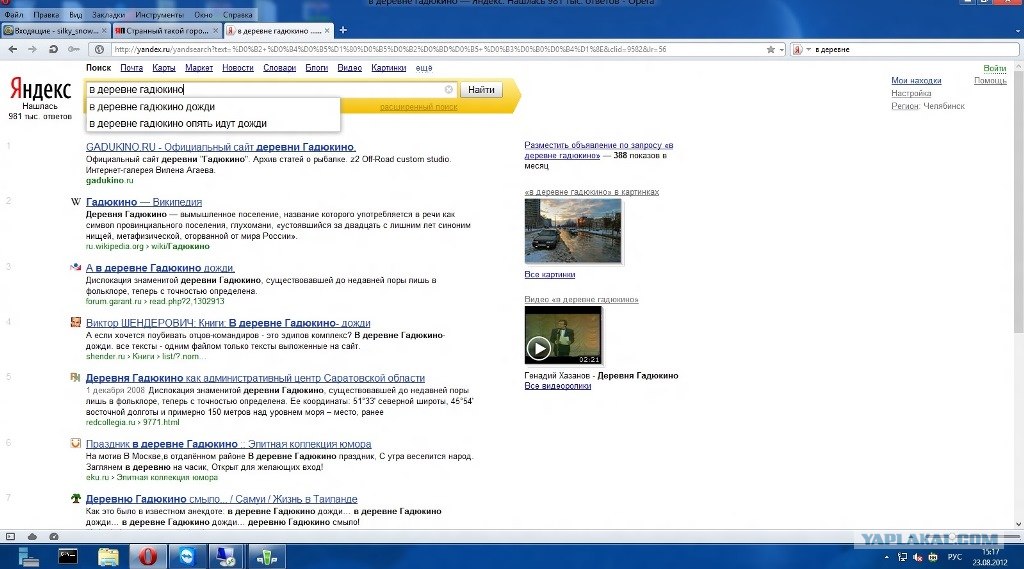Click the browser Back arrow button
Image resolution: width=1024 pixels, height=569 pixels.
click(13, 49)
